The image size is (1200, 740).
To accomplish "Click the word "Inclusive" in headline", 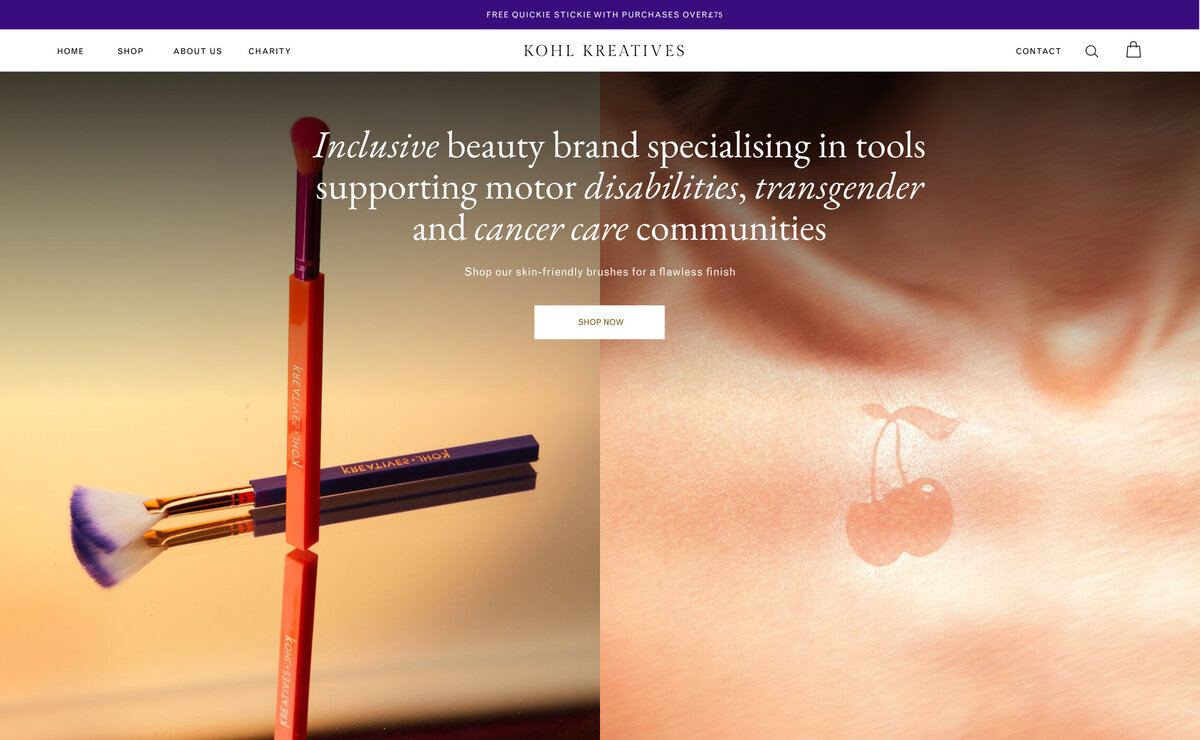I will (x=376, y=146).
